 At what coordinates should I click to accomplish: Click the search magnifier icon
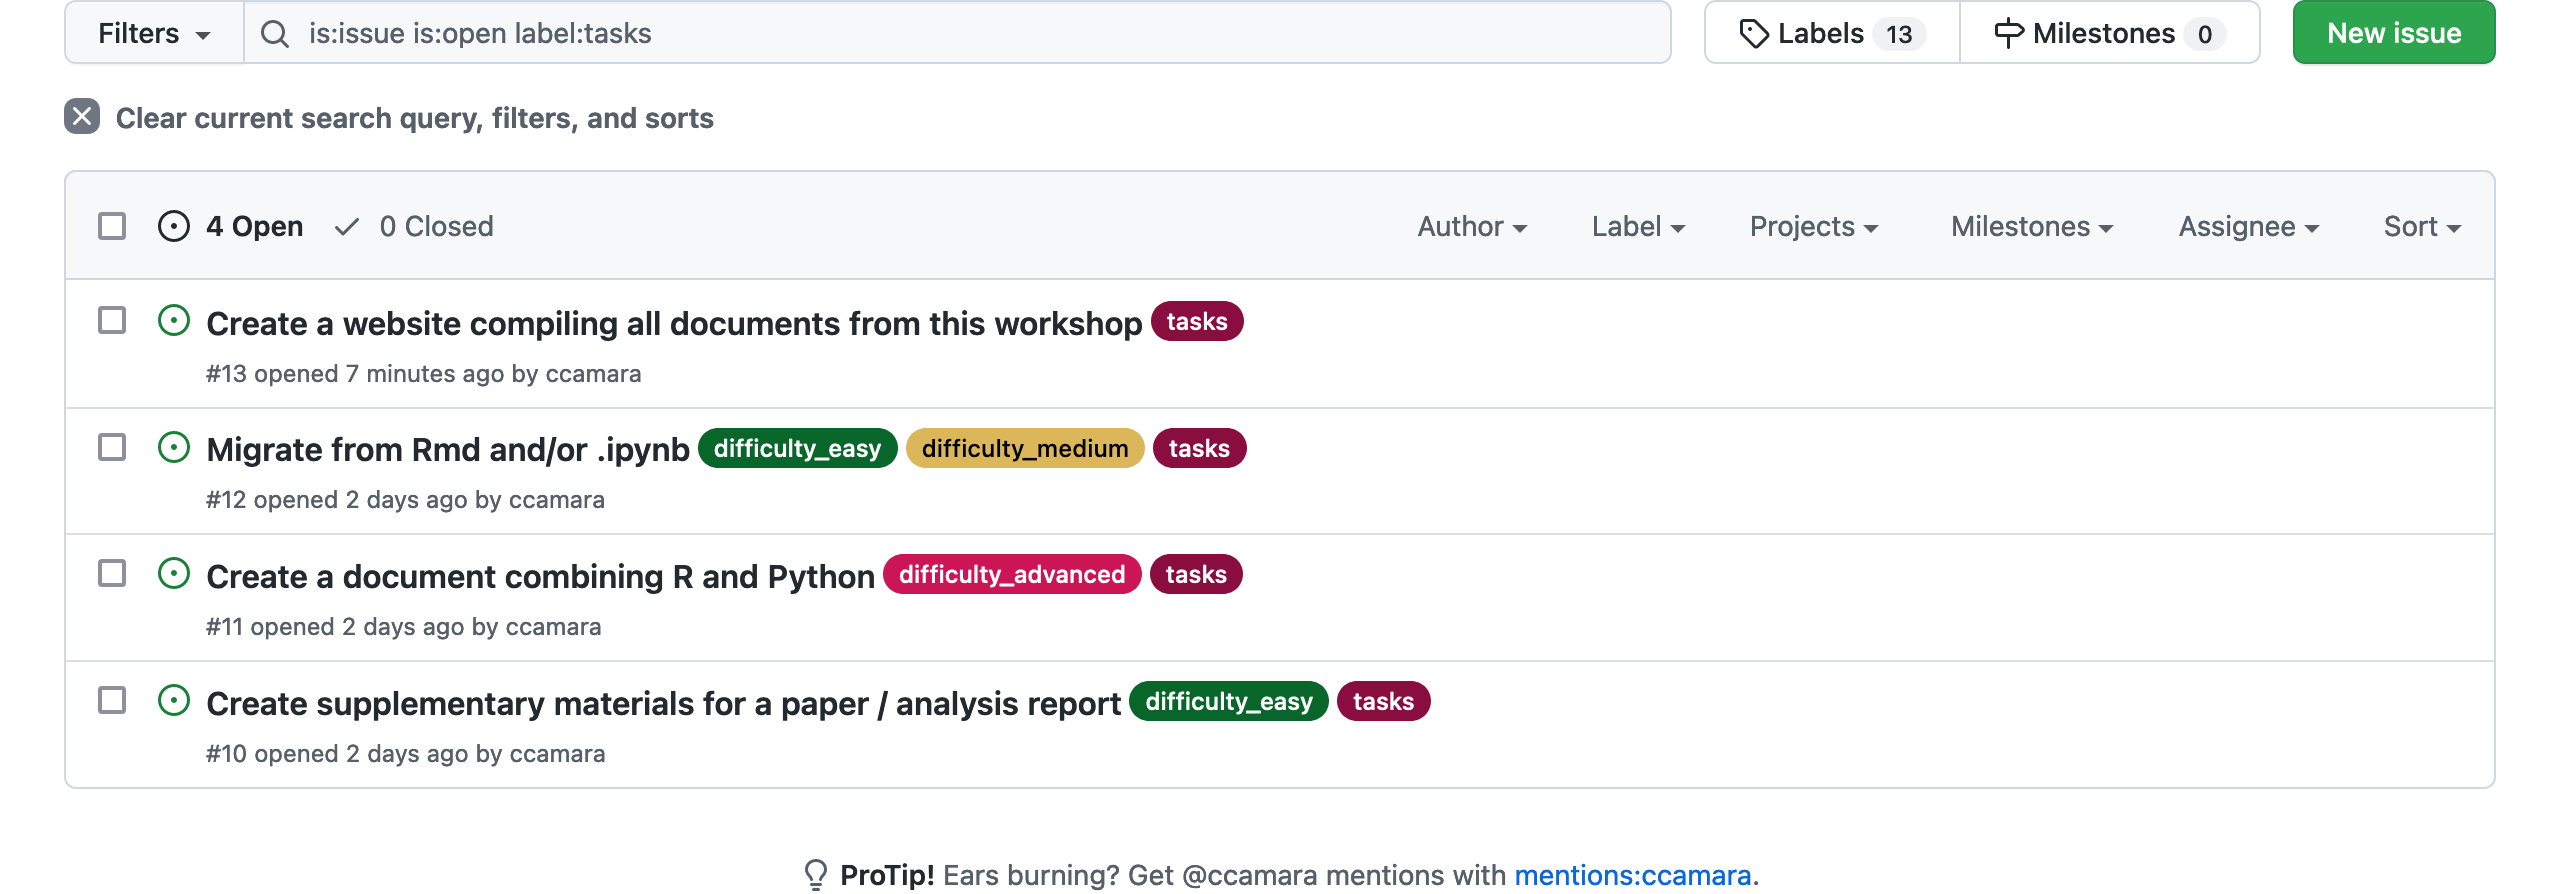[274, 34]
